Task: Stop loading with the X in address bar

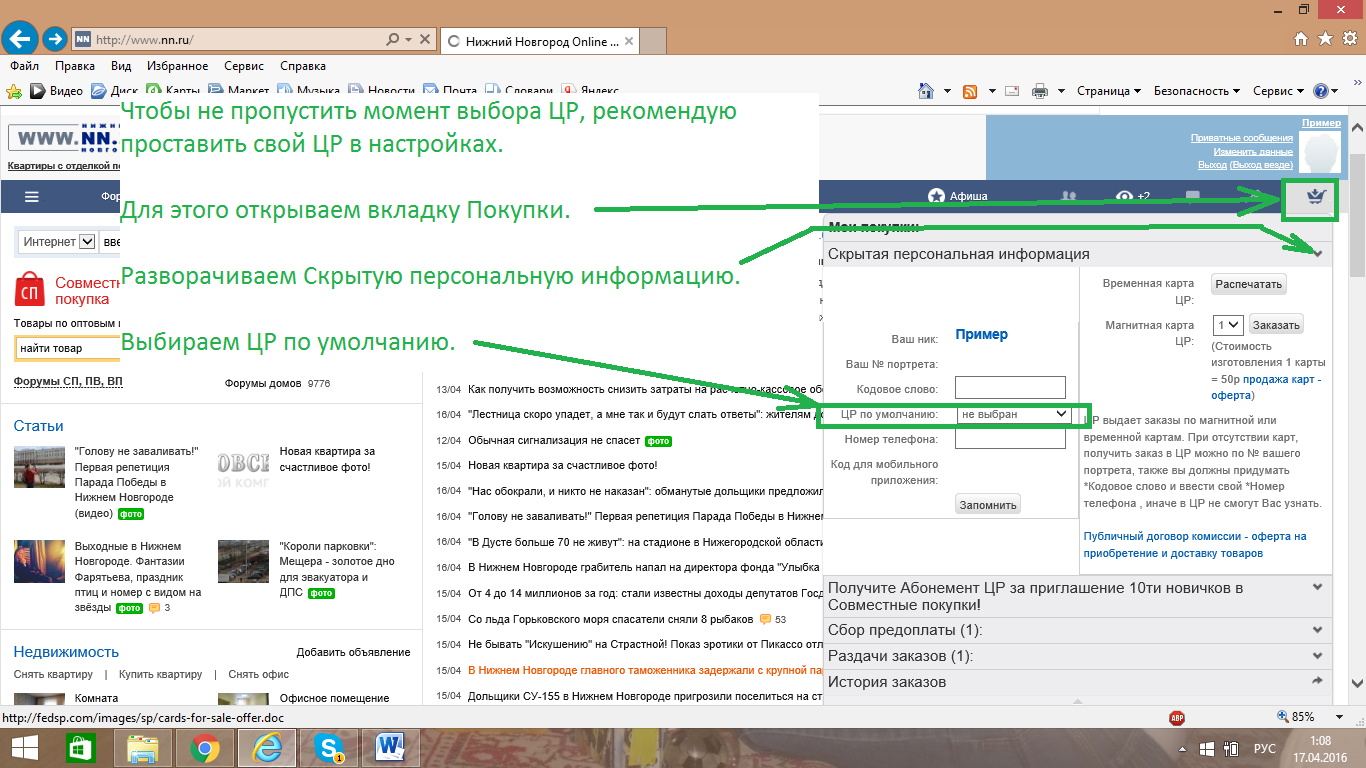Action: pyautogui.click(x=425, y=40)
